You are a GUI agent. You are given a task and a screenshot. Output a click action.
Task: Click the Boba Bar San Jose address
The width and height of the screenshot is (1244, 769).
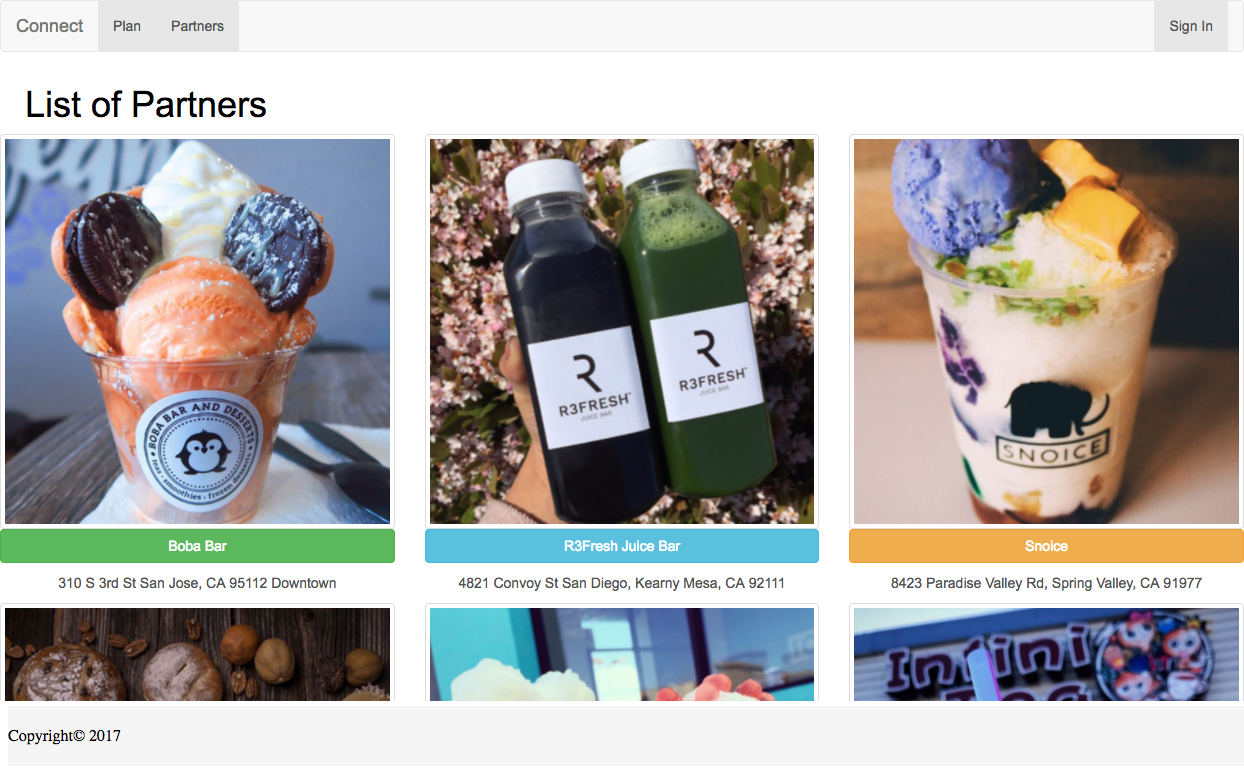pyautogui.click(x=197, y=583)
